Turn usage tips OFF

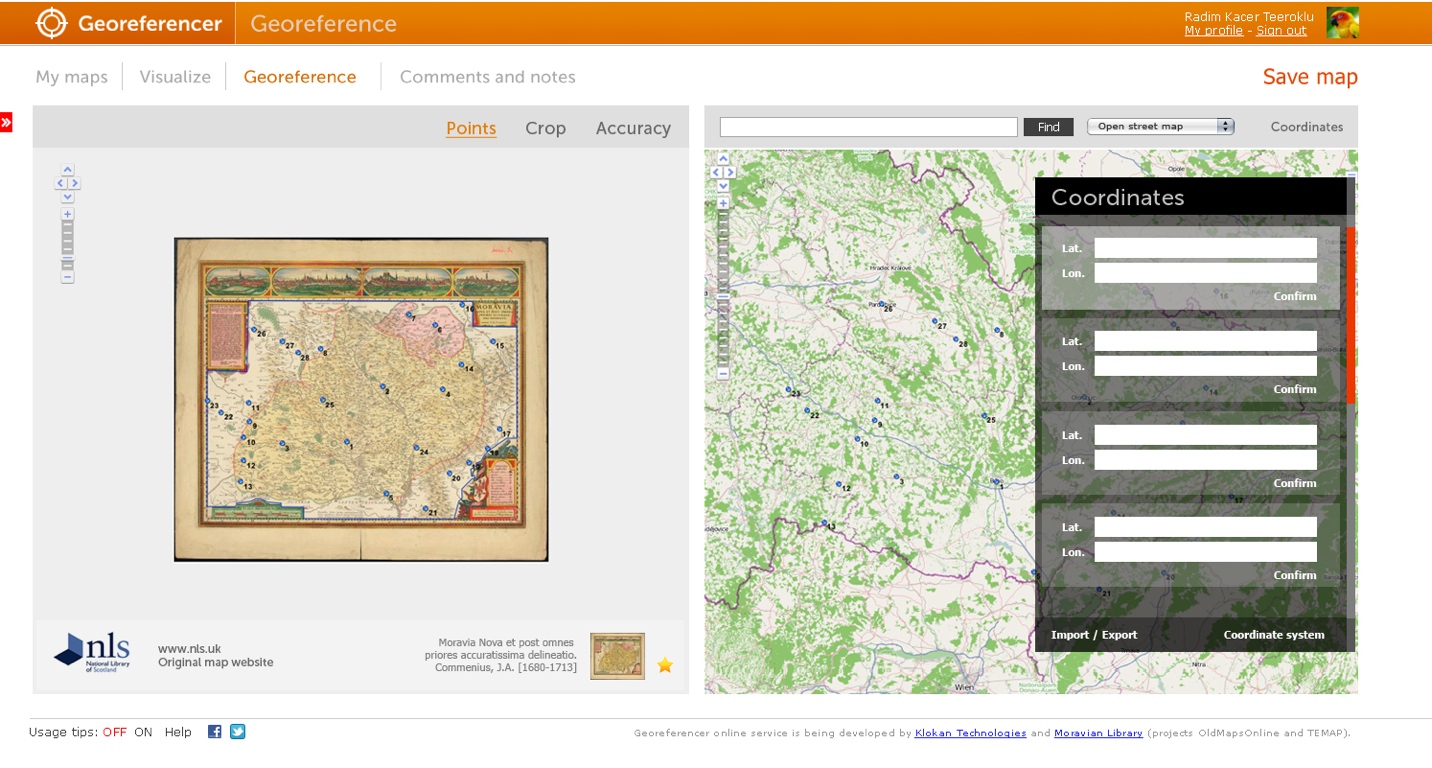coord(115,732)
